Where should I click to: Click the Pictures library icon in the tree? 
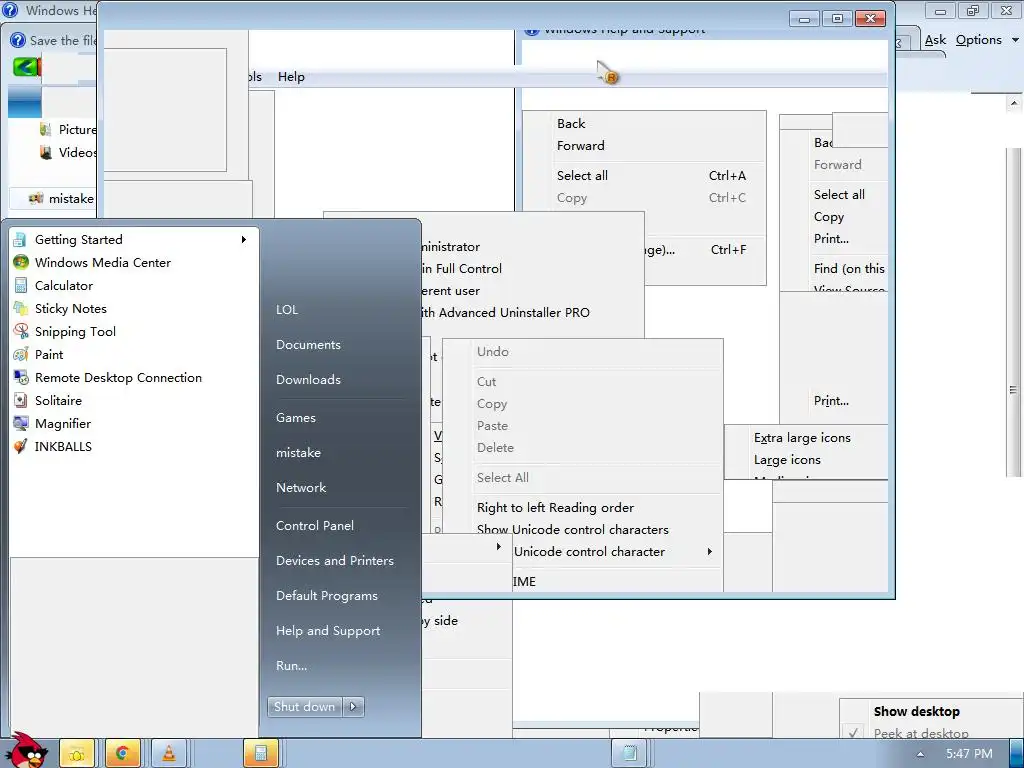(45, 129)
